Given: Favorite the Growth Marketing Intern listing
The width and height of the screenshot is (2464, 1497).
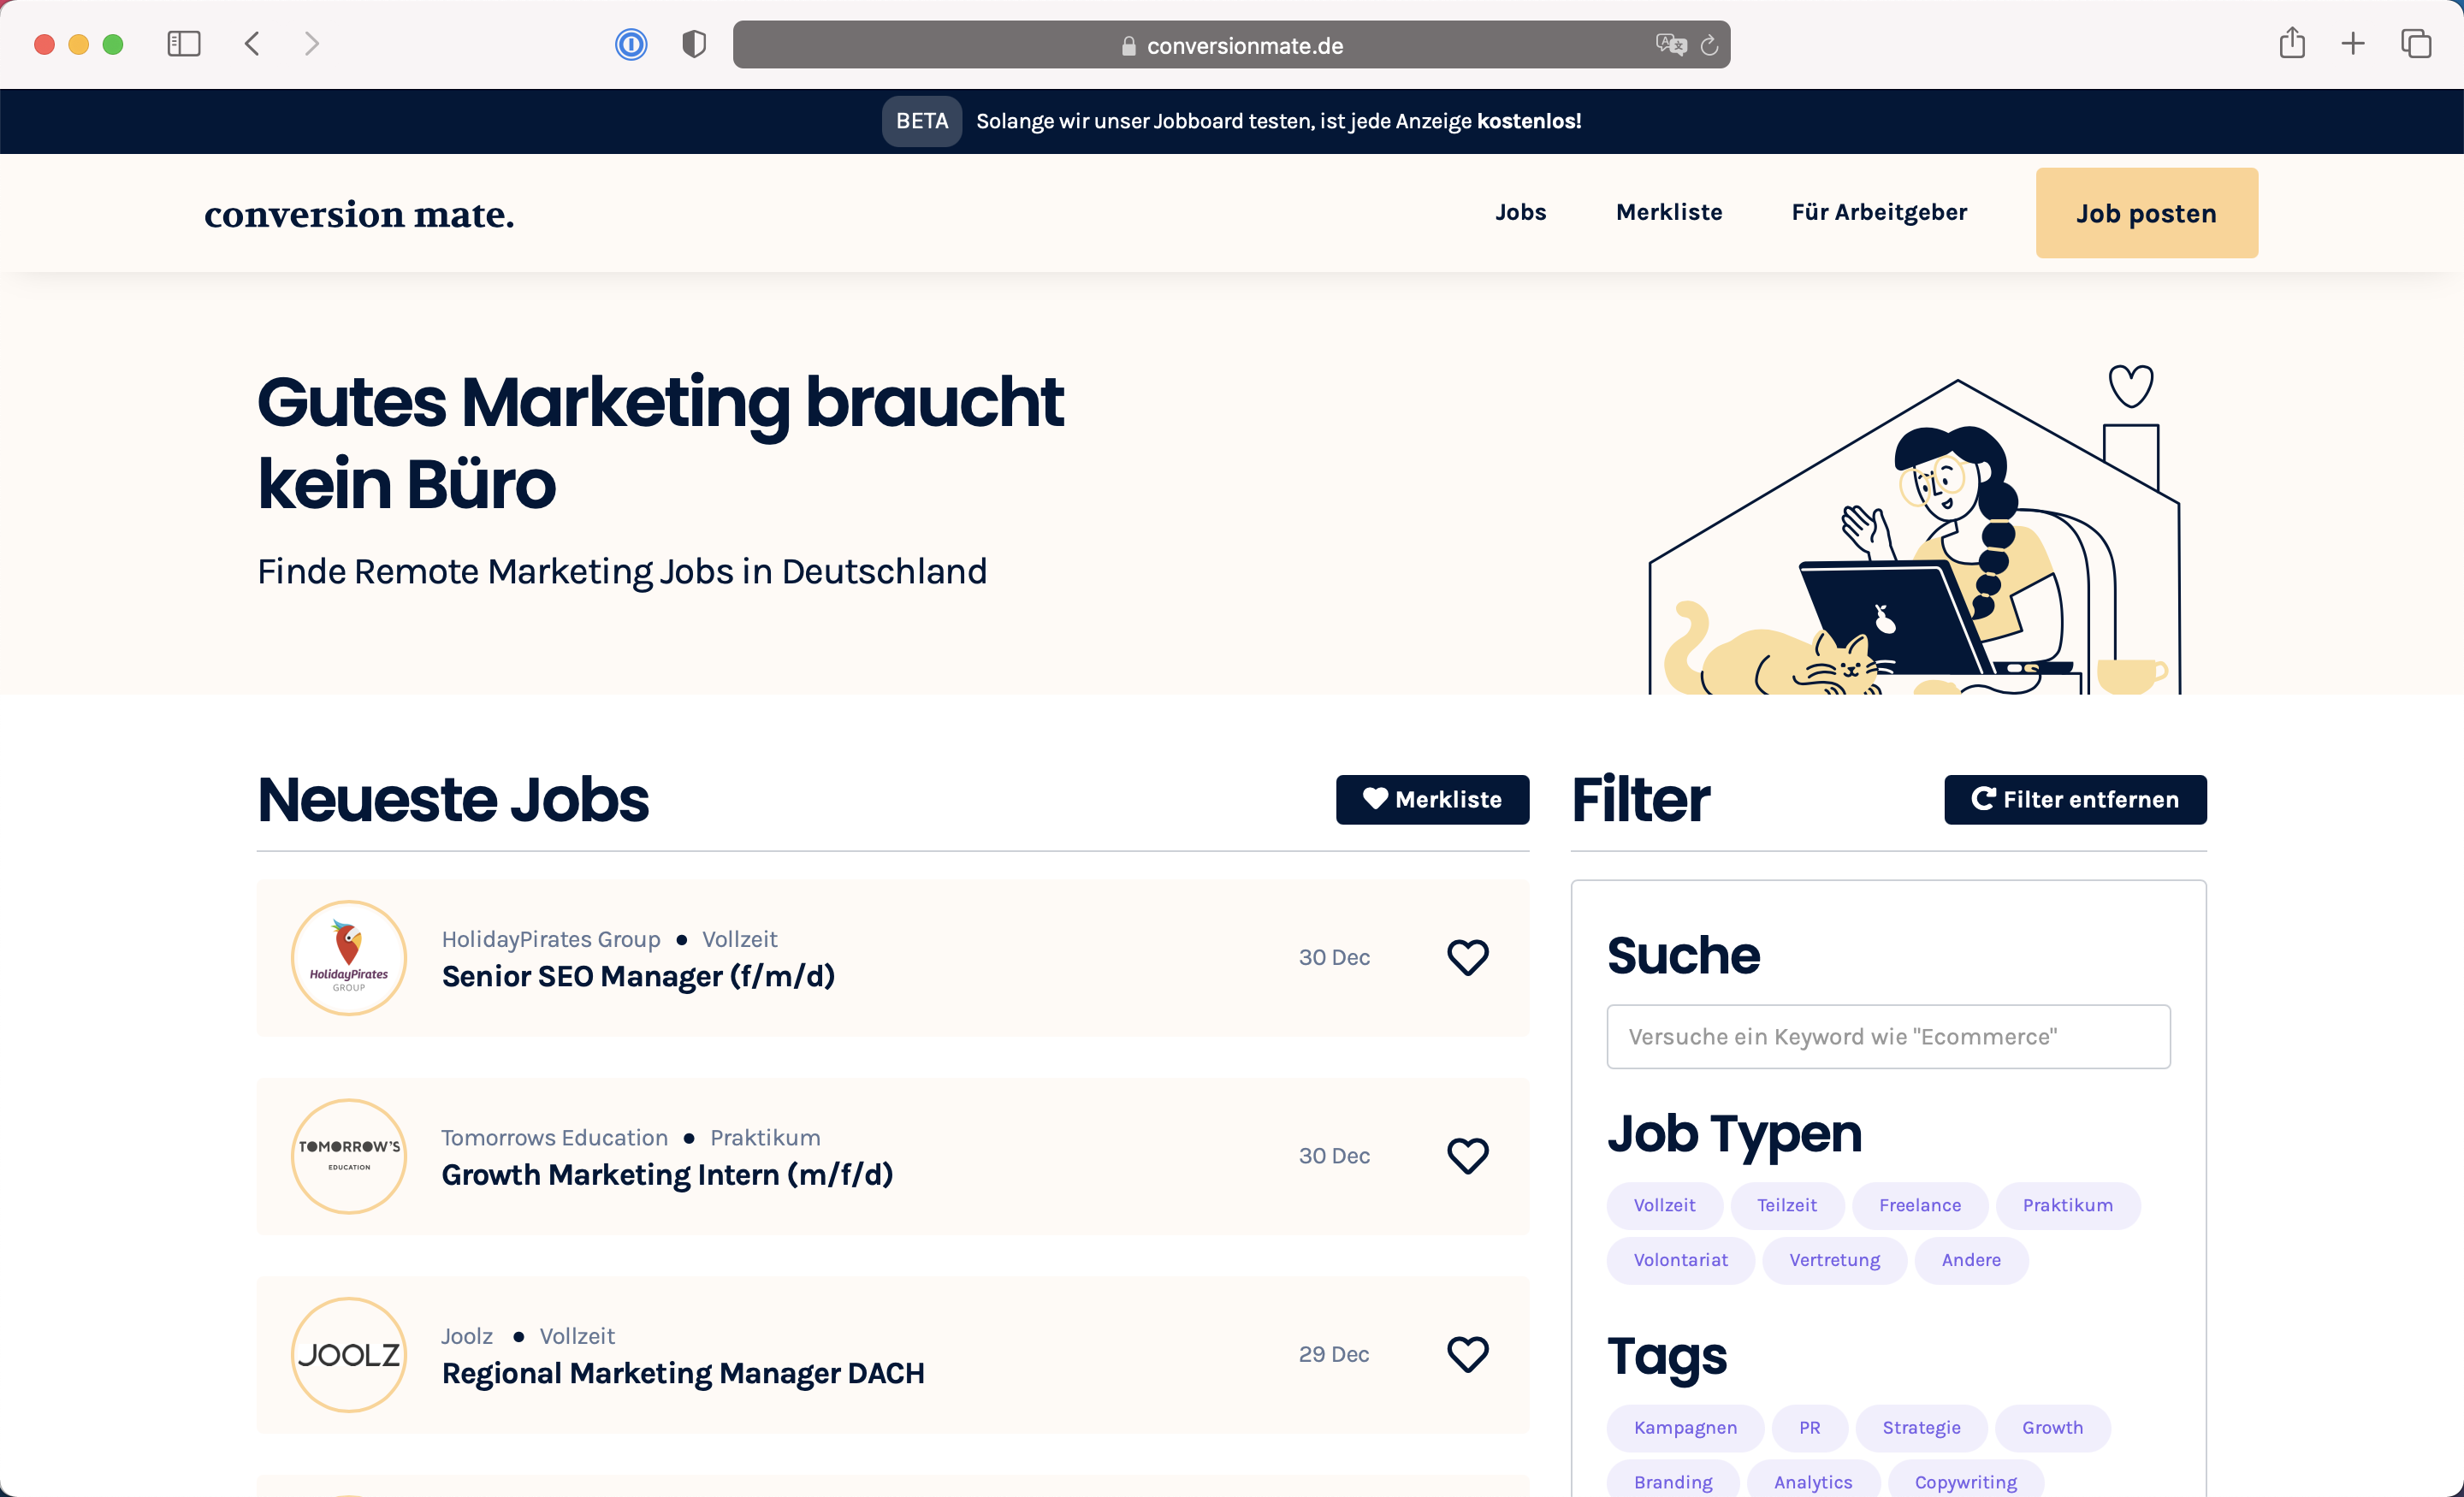Looking at the screenshot, I should (1467, 1155).
